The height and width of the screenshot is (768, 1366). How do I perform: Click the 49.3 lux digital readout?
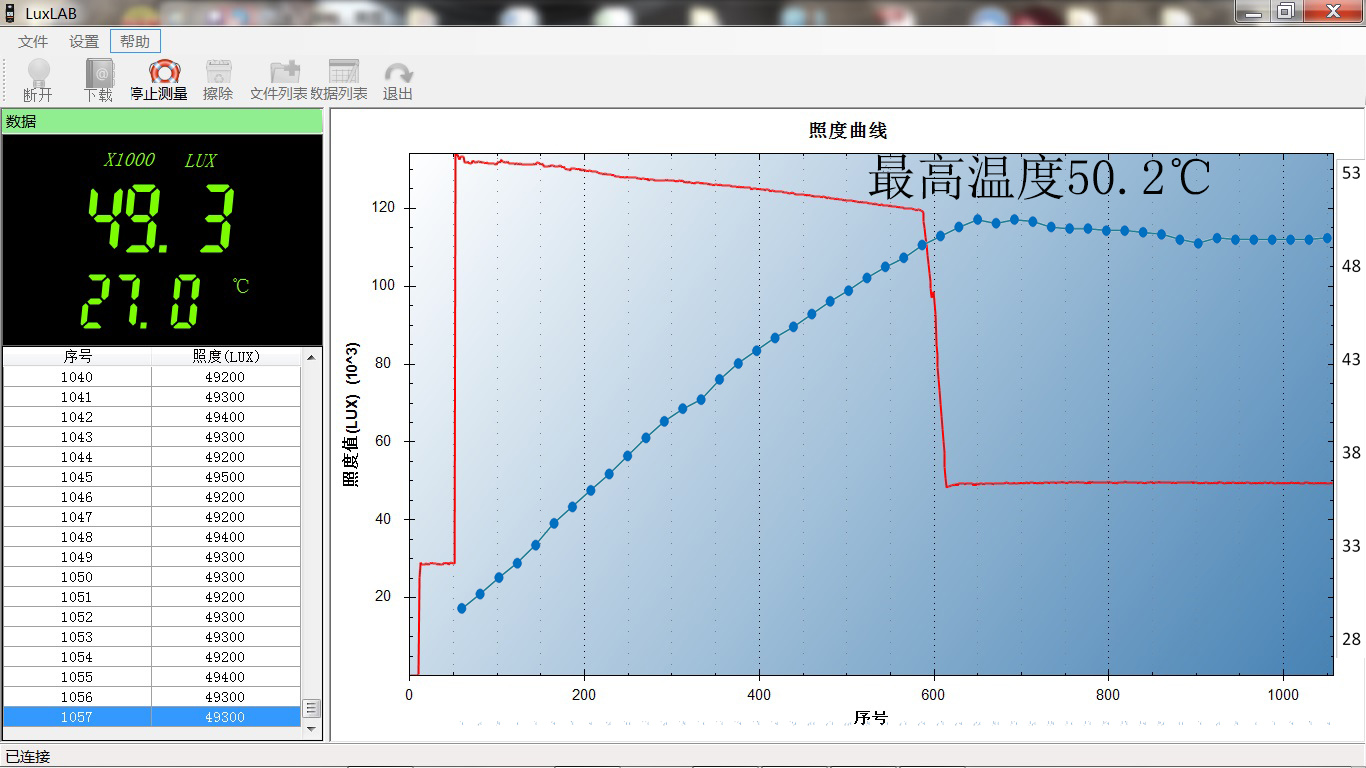(162, 218)
